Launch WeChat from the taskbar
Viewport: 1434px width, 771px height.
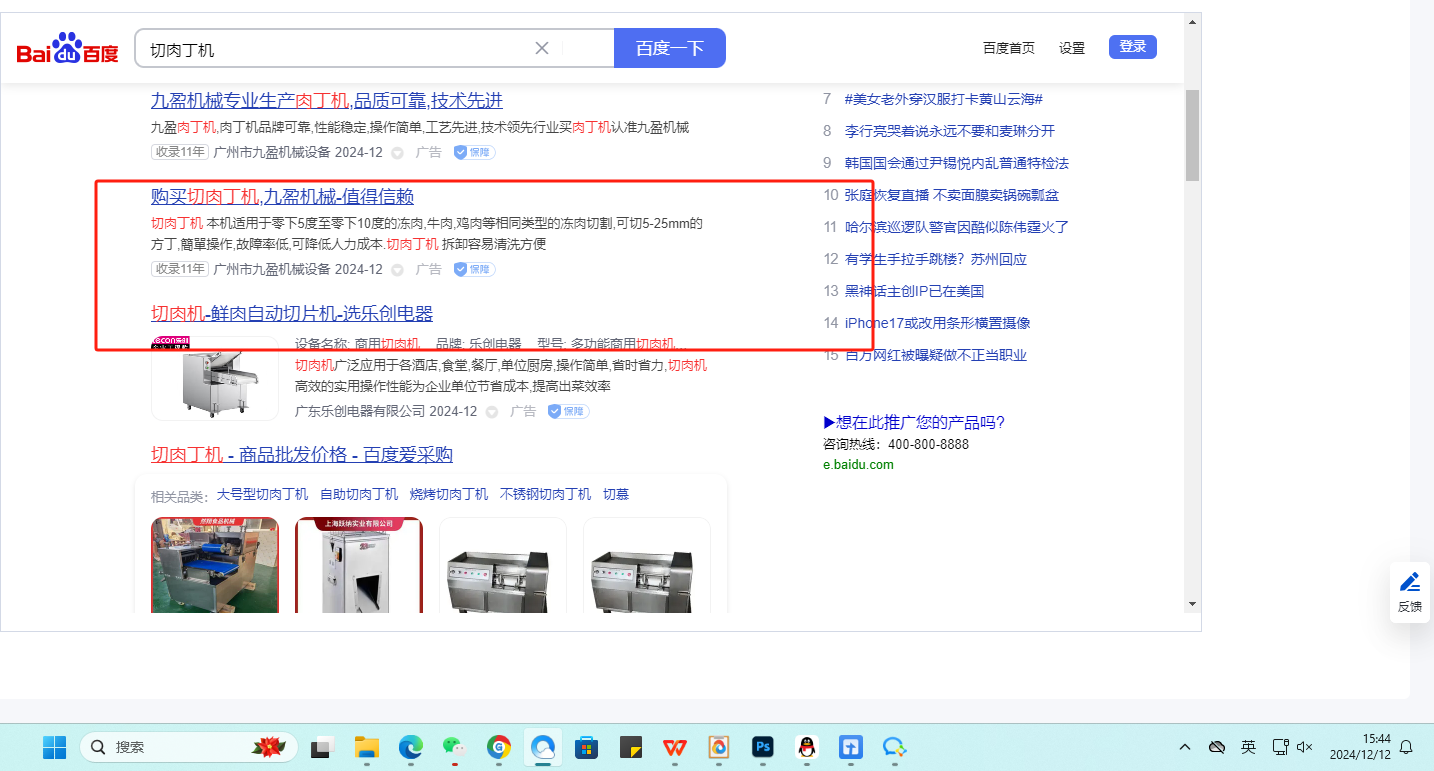(x=455, y=747)
